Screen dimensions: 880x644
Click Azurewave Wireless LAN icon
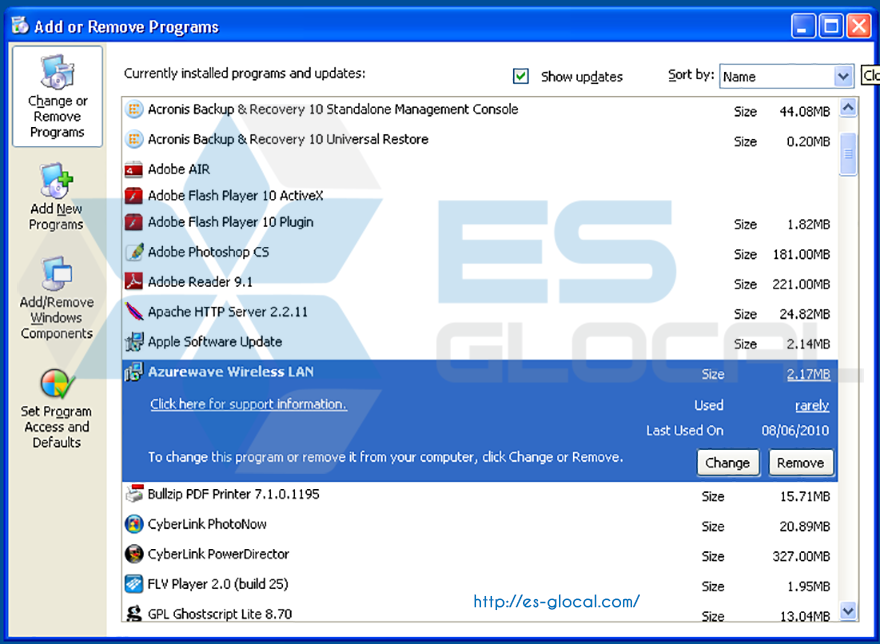point(134,372)
